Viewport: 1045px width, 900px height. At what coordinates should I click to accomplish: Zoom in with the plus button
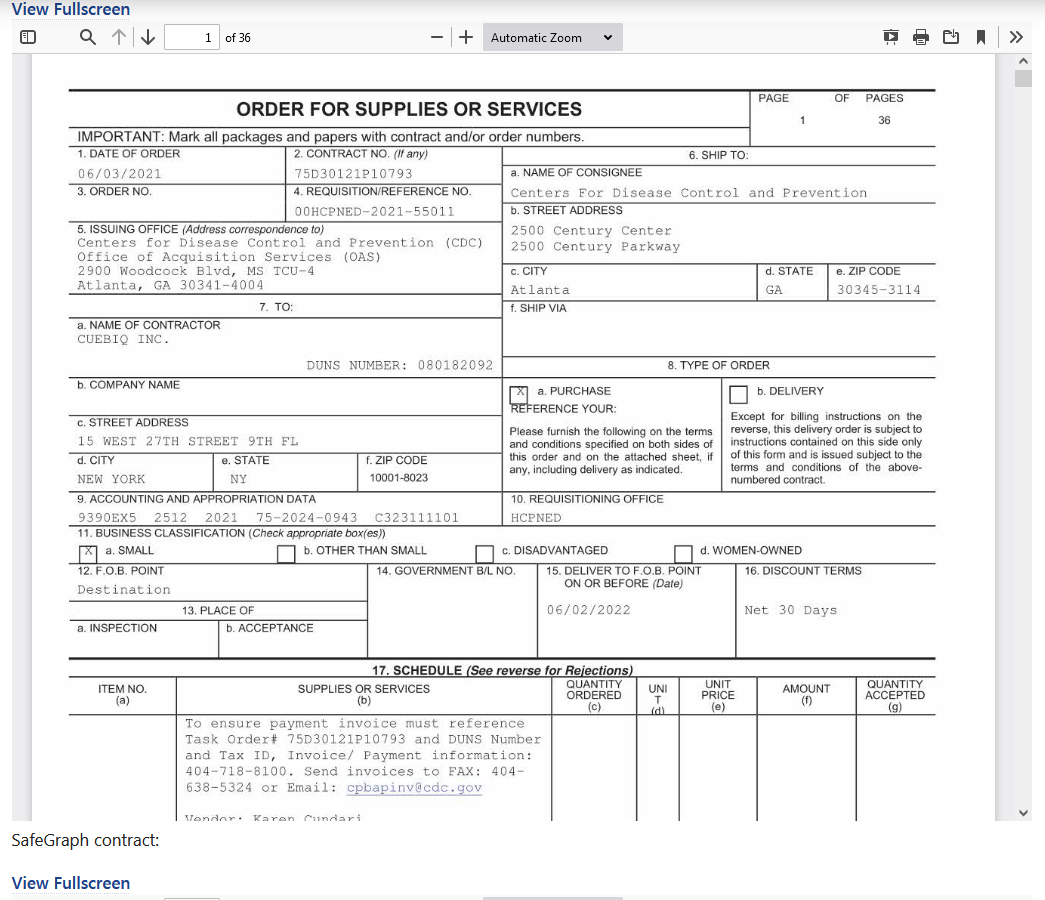[466, 37]
